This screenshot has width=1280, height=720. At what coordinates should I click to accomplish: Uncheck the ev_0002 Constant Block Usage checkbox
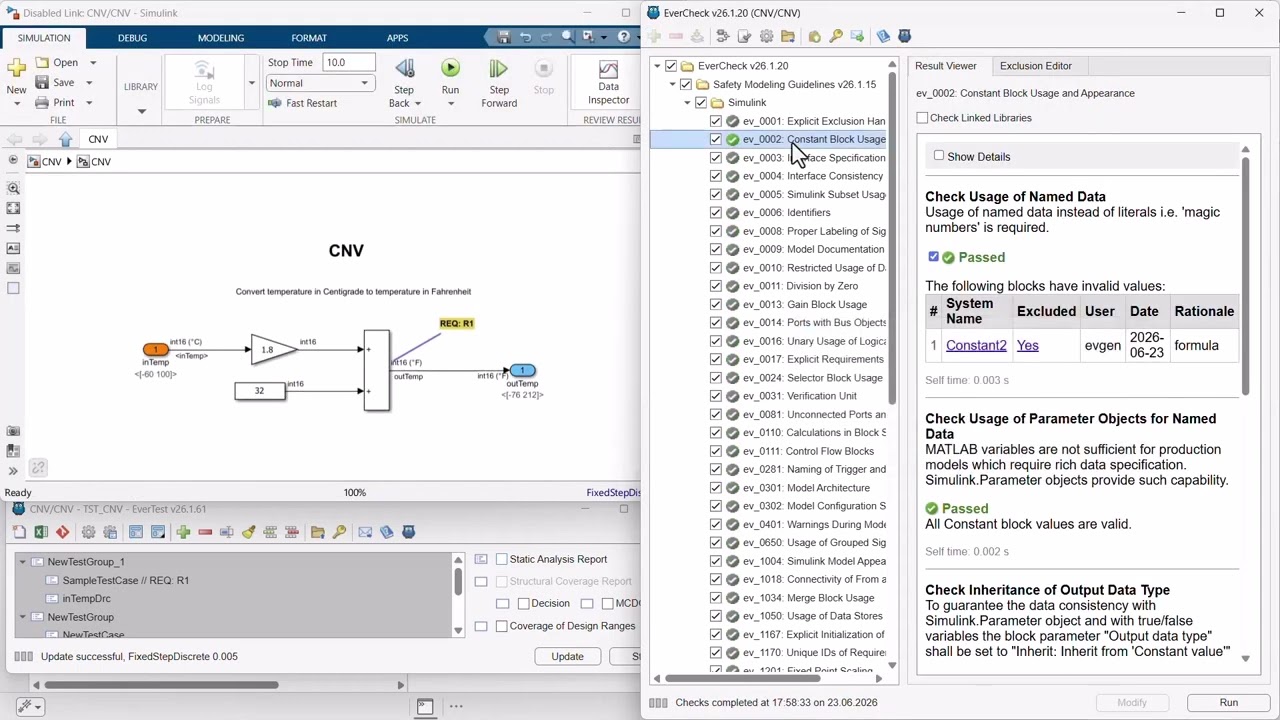click(x=716, y=139)
